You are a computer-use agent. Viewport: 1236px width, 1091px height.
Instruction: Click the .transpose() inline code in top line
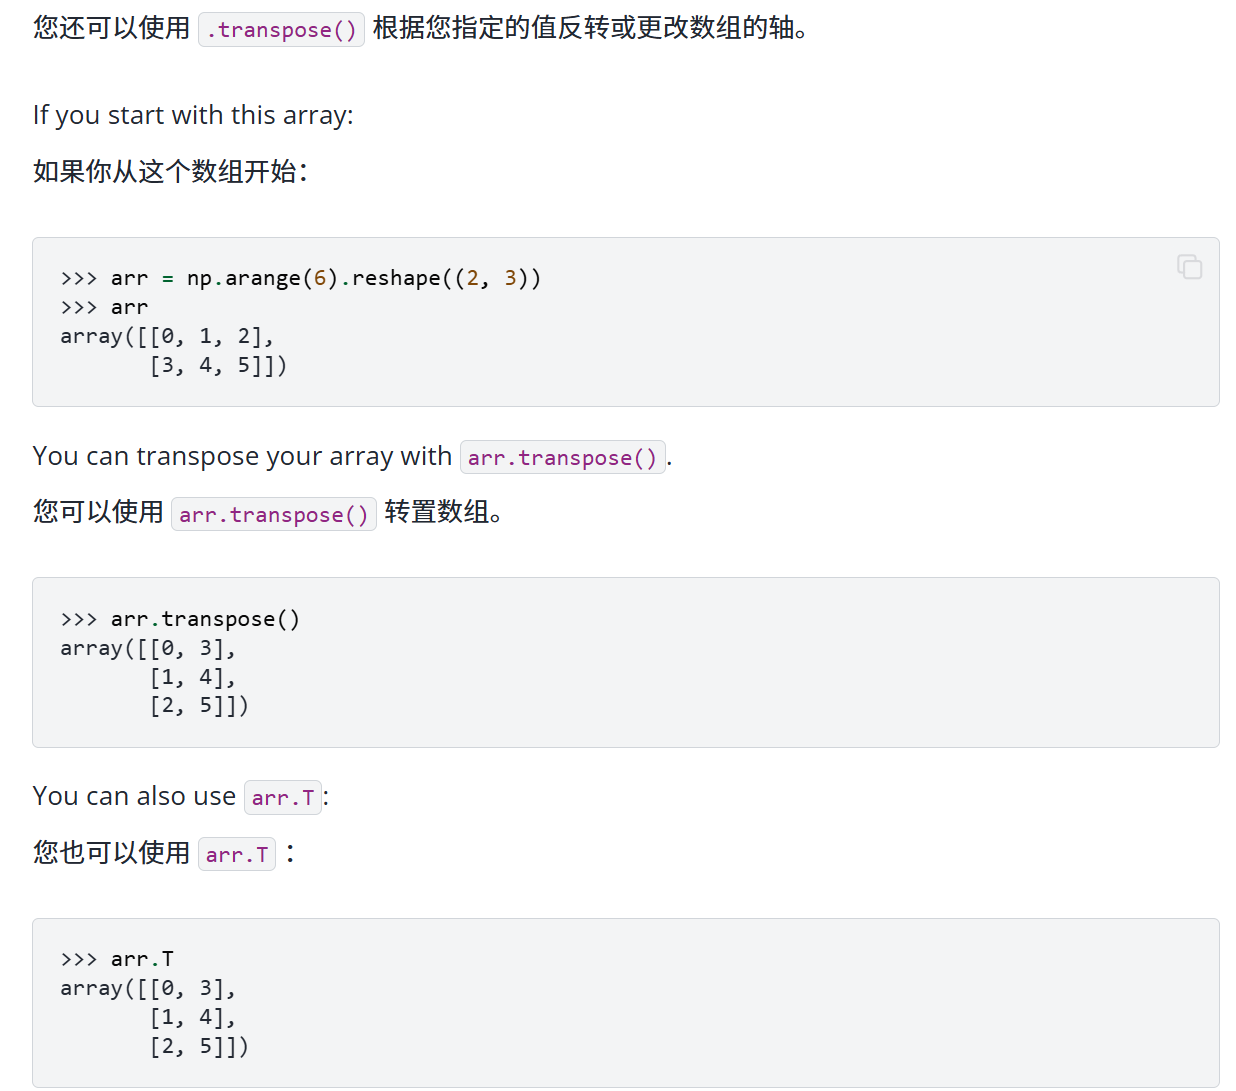(x=281, y=30)
